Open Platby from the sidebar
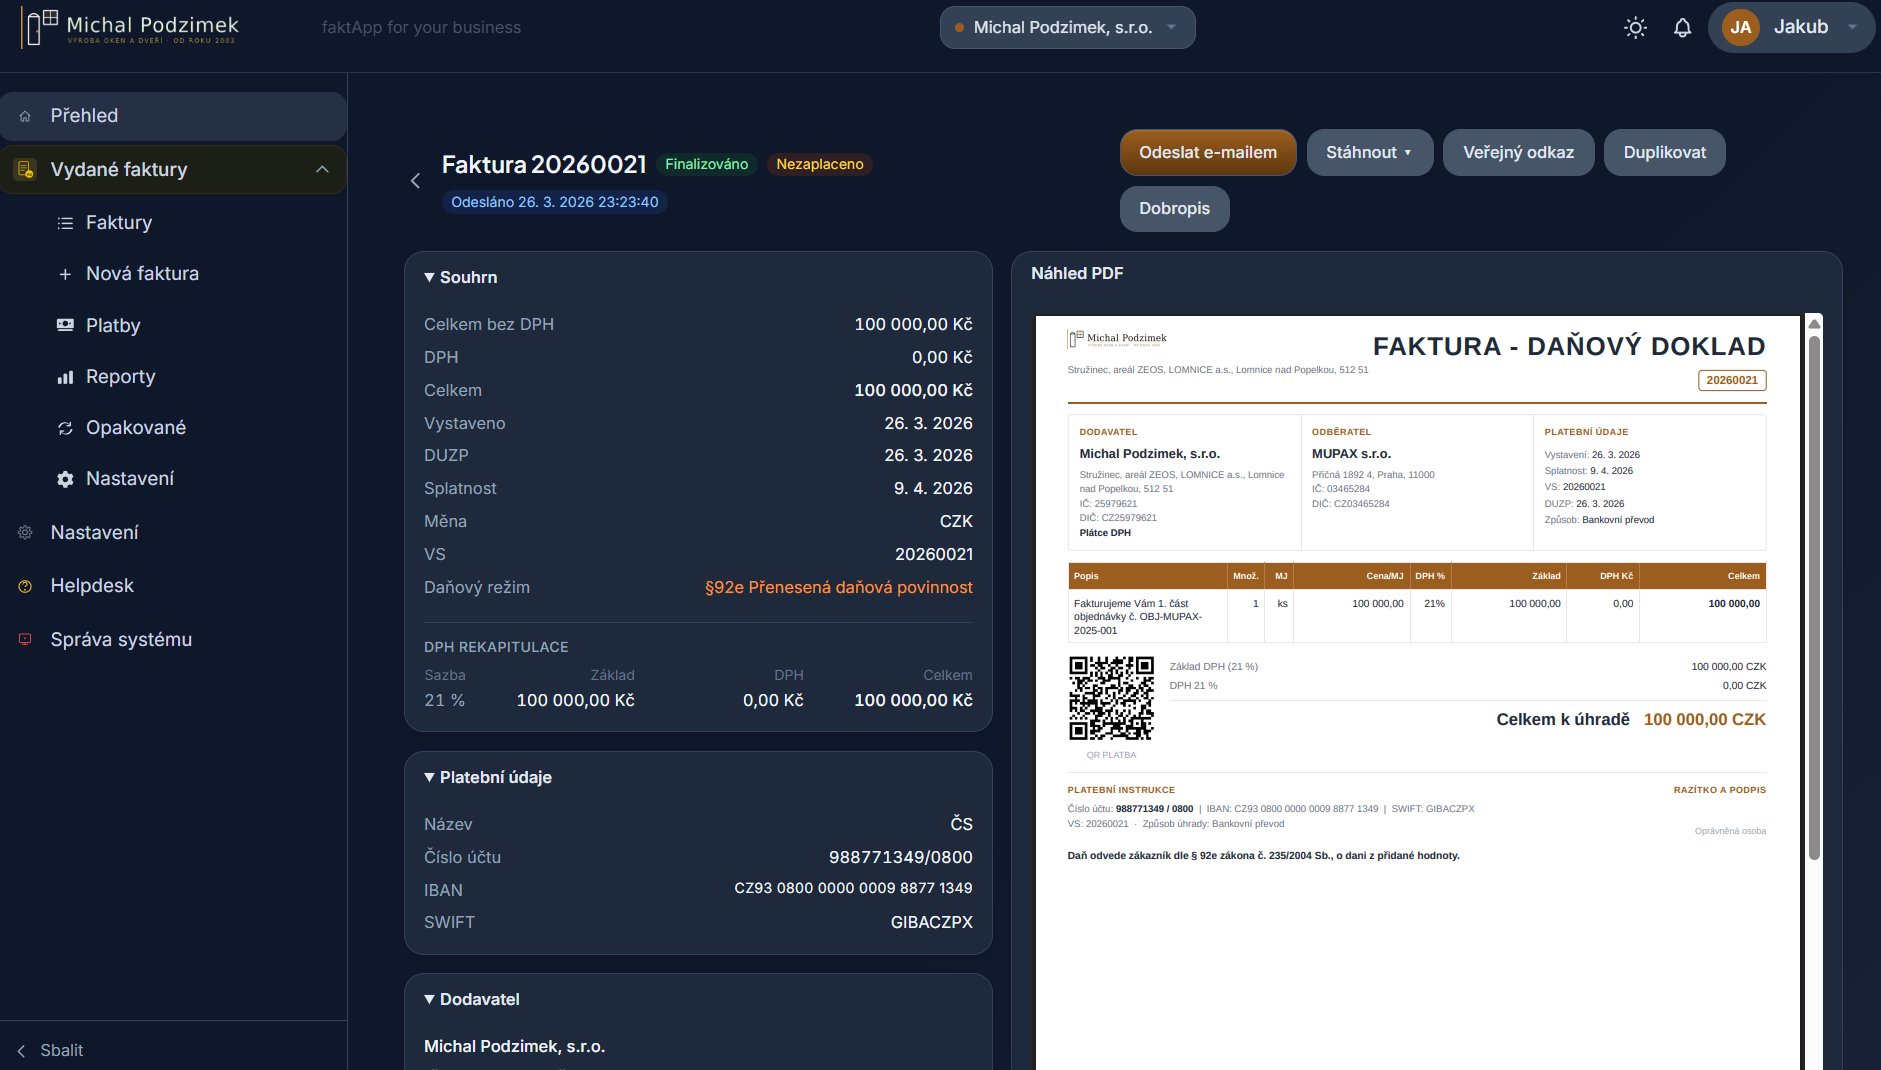The width and height of the screenshot is (1881, 1070). pyautogui.click(x=113, y=325)
